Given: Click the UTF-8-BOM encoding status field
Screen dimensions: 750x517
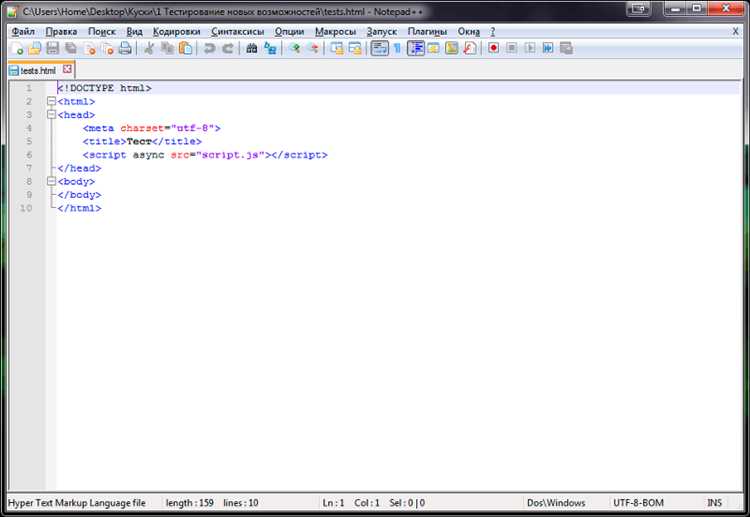Looking at the screenshot, I should point(639,503).
